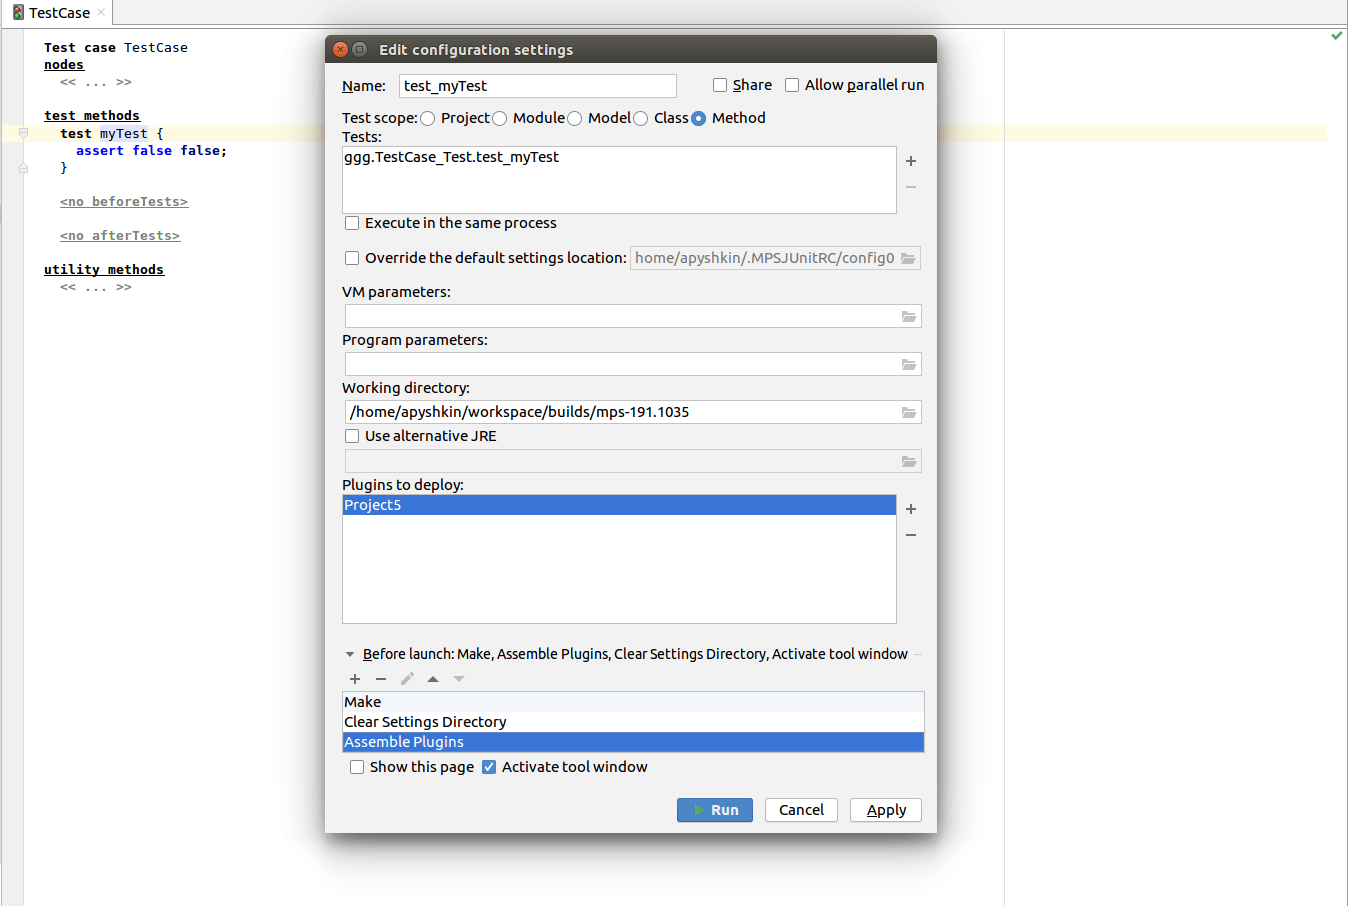Collapse test myTest via gutter folding marker

point(22,133)
